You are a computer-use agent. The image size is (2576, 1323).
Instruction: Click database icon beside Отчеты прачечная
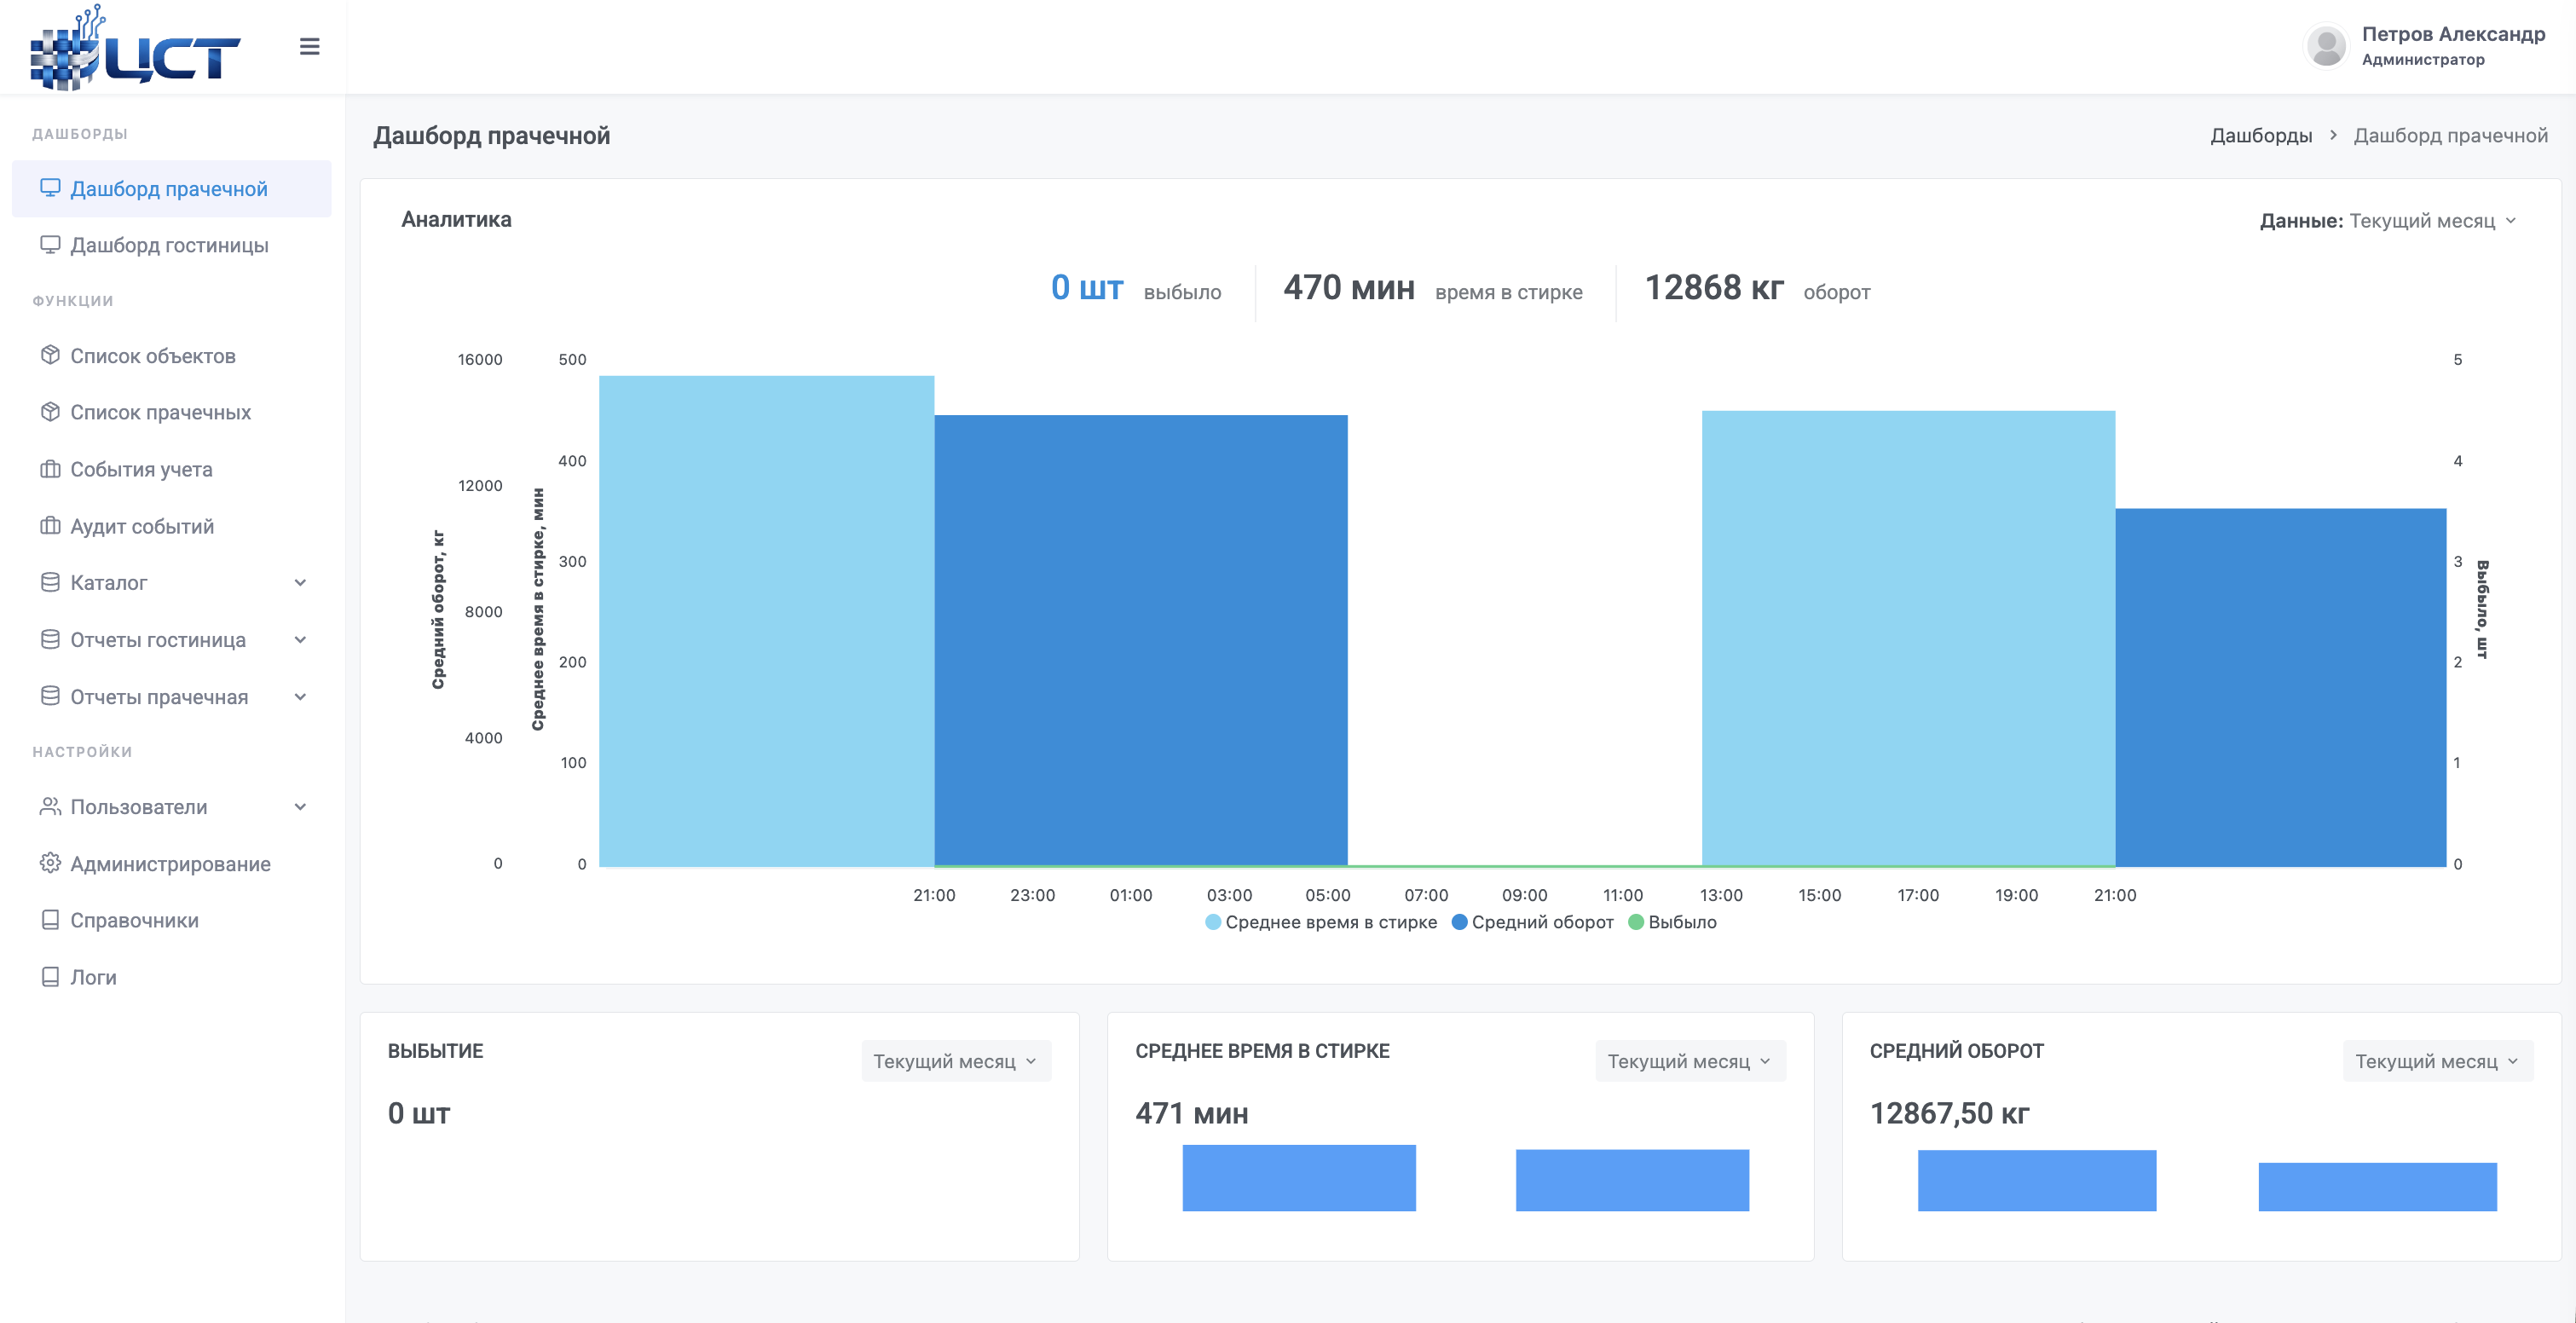(x=50, y=696)
